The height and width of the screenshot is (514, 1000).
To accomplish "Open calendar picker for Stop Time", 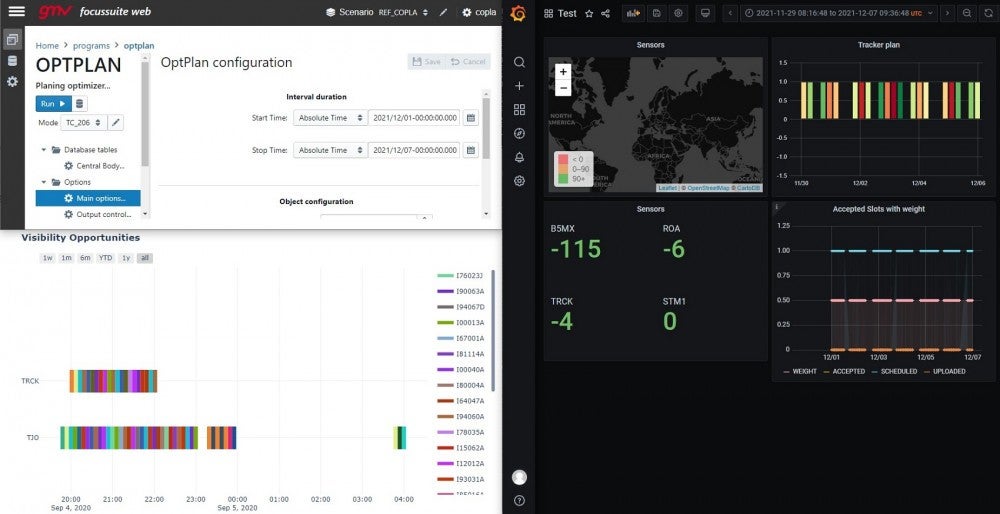I will pyautogui.click(x=471, y=151).
